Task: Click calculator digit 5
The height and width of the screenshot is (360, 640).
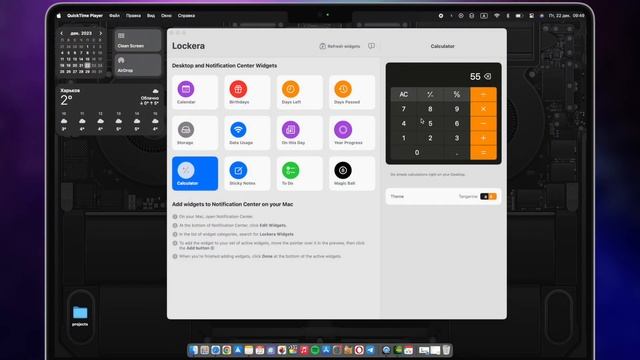Action: [x=430, y=123]
